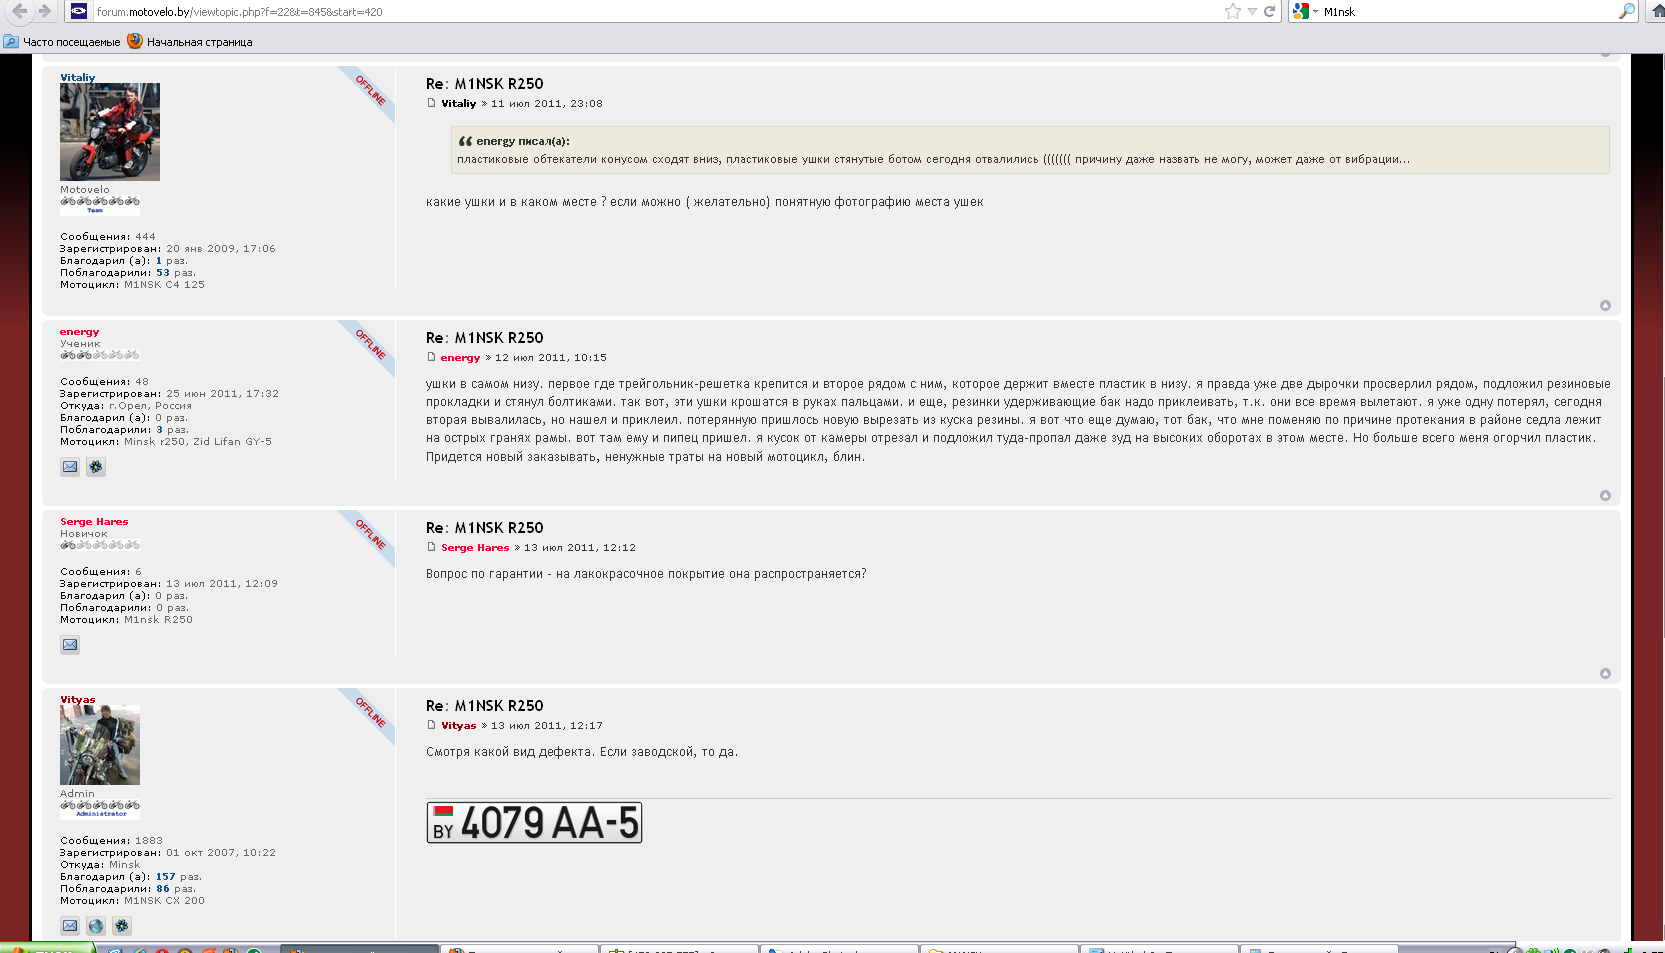Open Vitaliy's profile from the username
Screen dimensions: 1665x953
point(77,77)
